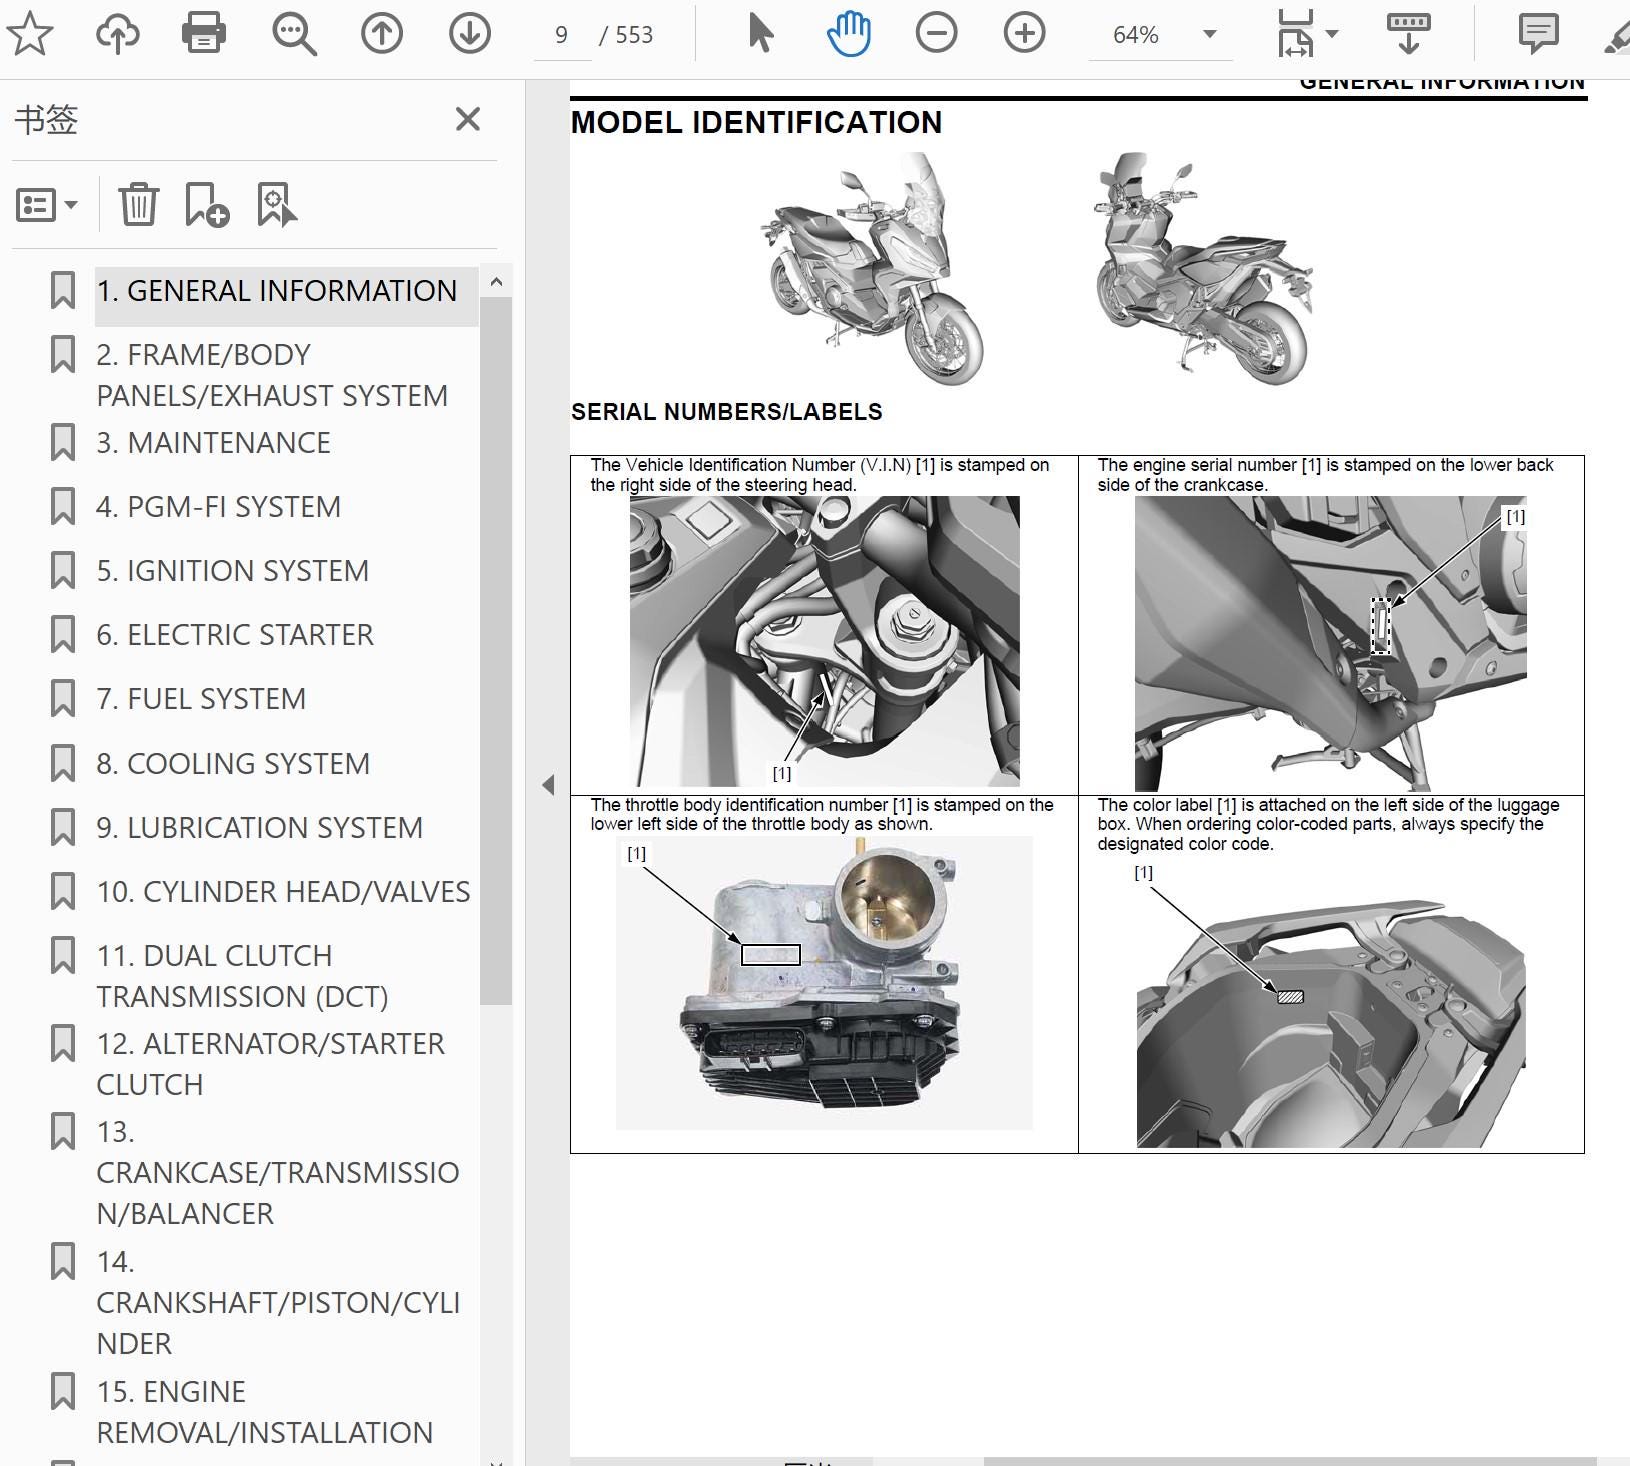This screenshot has height=1466, width=1630.
Task: Open bookmark 14. CRANKSHAFT/PISTON/CYLINDER
Action: [278, 1302]
